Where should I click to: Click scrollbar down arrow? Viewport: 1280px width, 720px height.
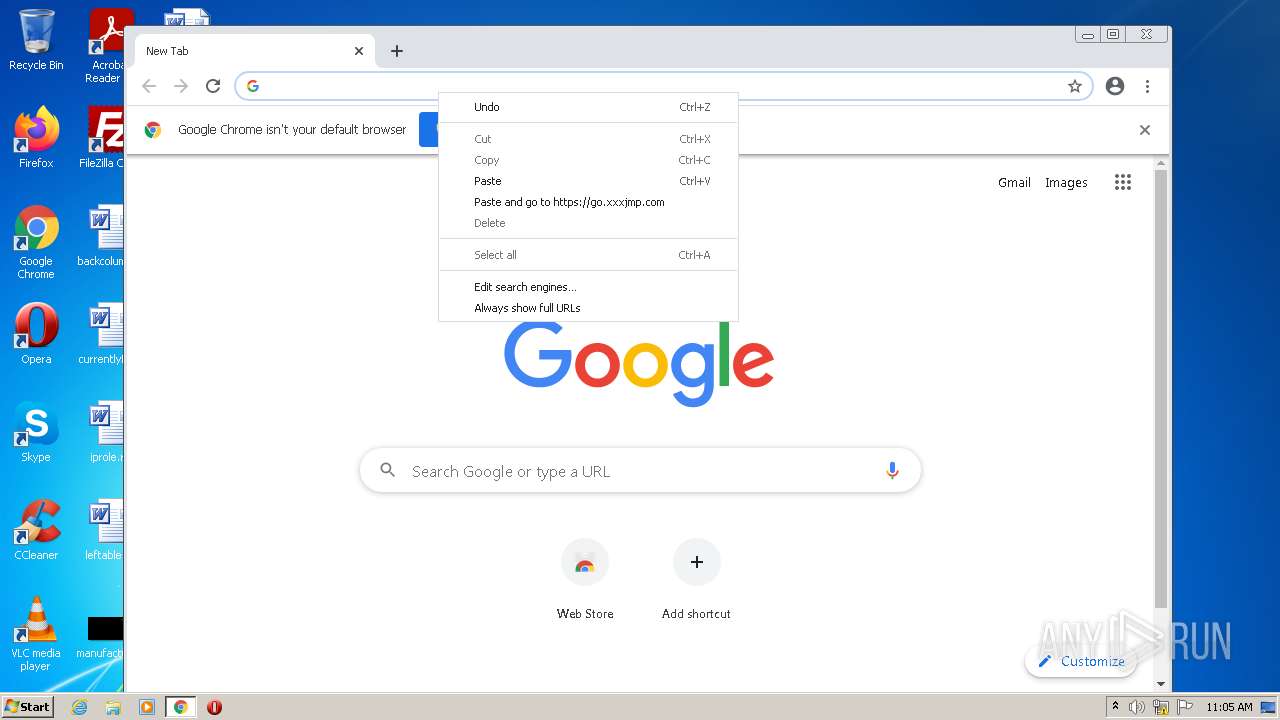tap(1161, 684)
